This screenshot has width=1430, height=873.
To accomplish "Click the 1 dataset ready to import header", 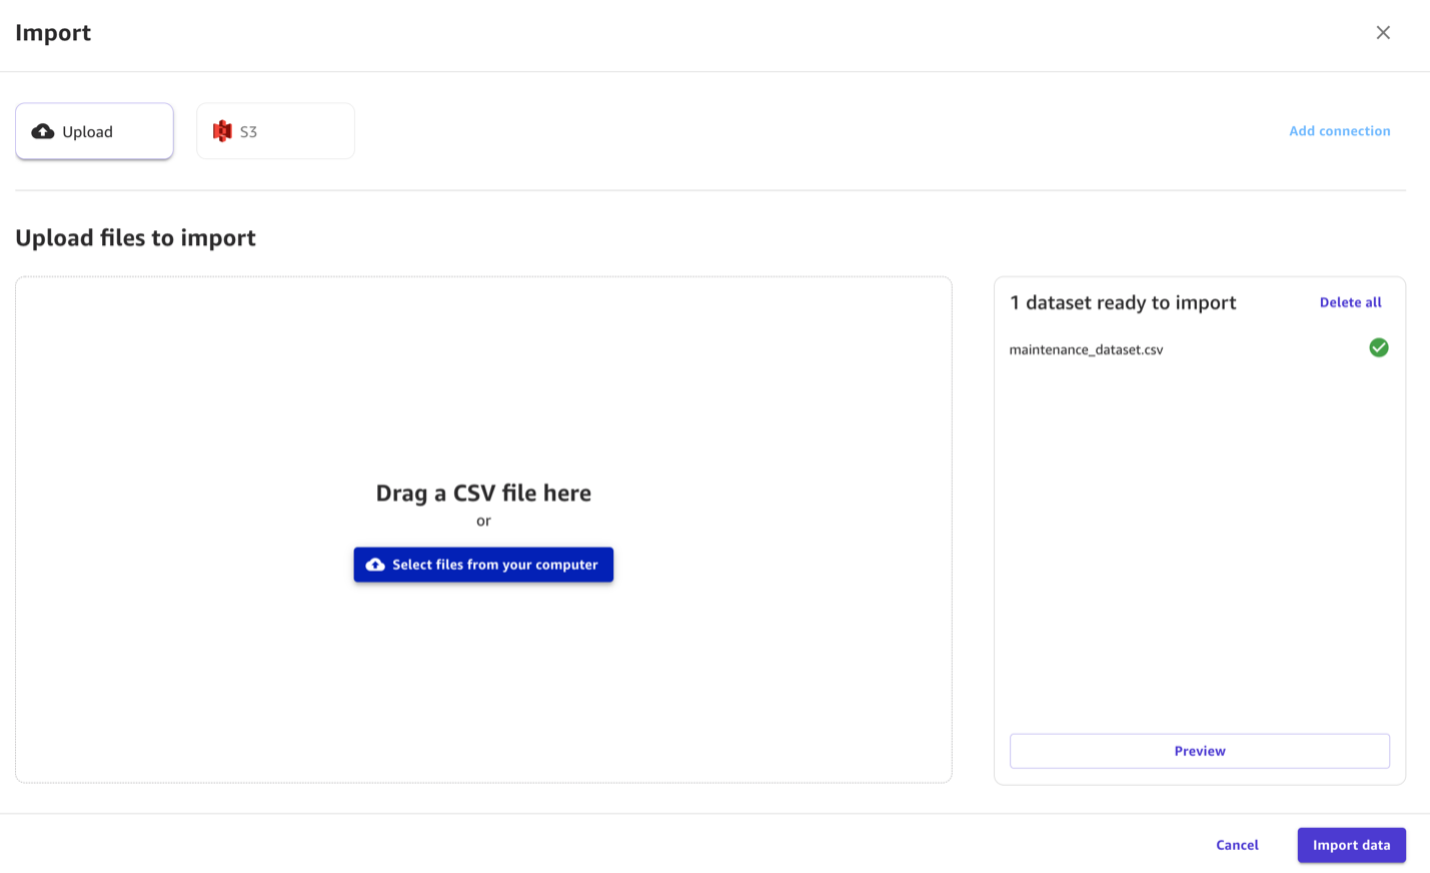I will (1122, 301).
